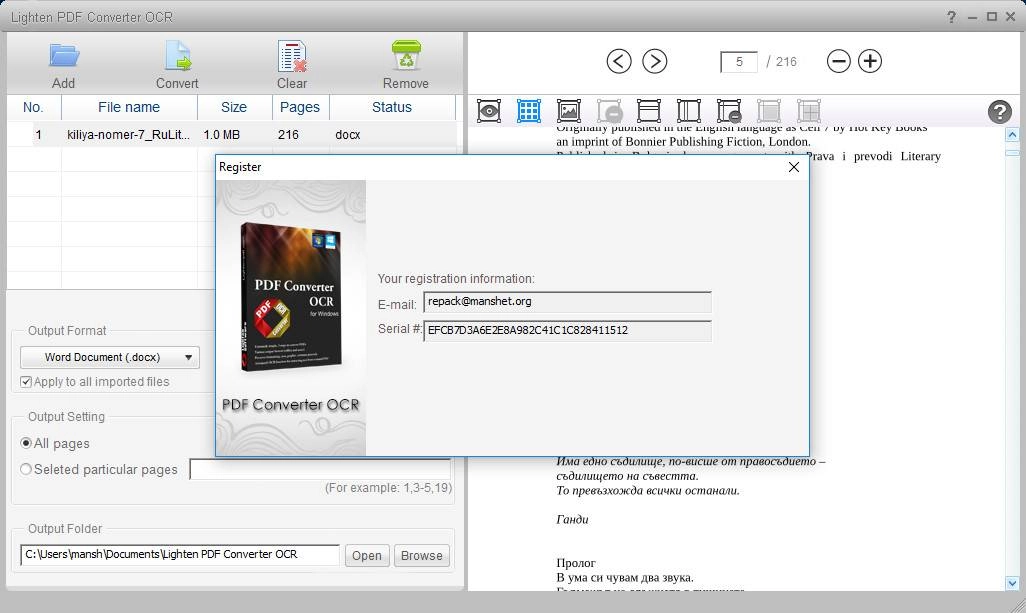
Task: Select the blue table grid marking tool
Action: point(529,111)
